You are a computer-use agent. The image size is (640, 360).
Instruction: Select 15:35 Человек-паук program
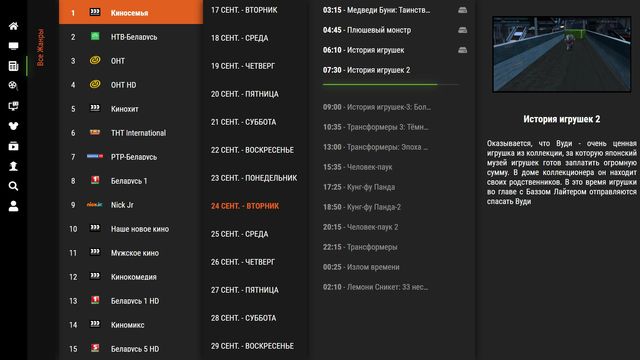358,167
